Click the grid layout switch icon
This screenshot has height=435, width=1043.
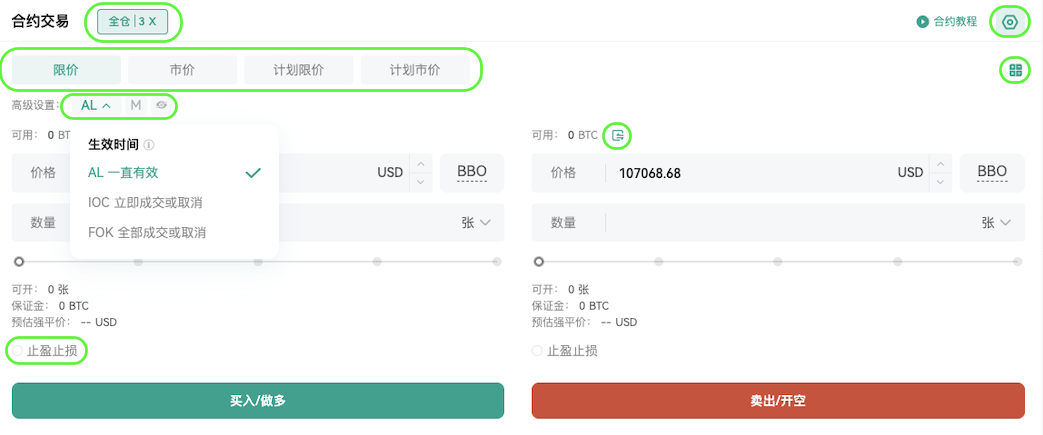click(1015, 70)
